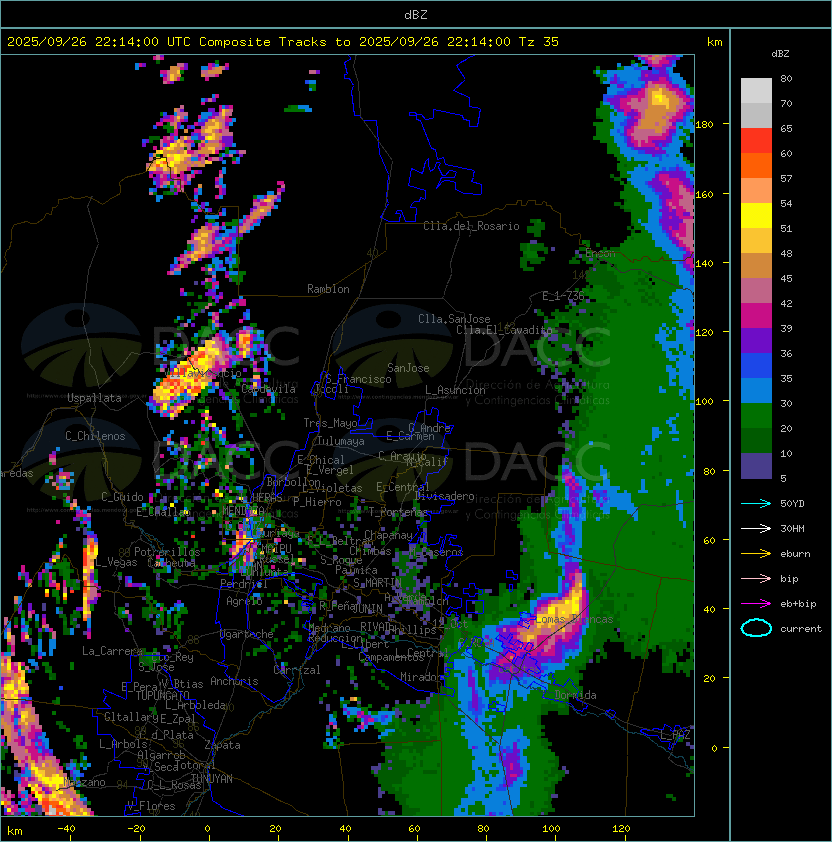Click the 'Ramblon' place label
This screenshot has width=832, height=842.
[x=328, y=289]
